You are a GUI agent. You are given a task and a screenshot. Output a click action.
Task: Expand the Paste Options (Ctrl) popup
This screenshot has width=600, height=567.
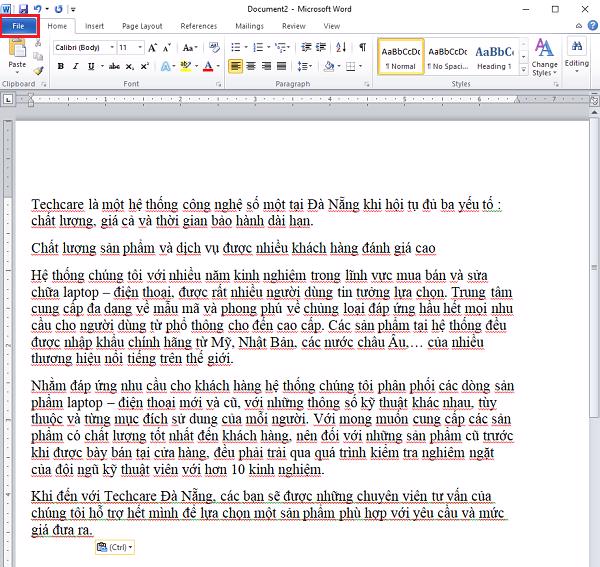(115, 547)
